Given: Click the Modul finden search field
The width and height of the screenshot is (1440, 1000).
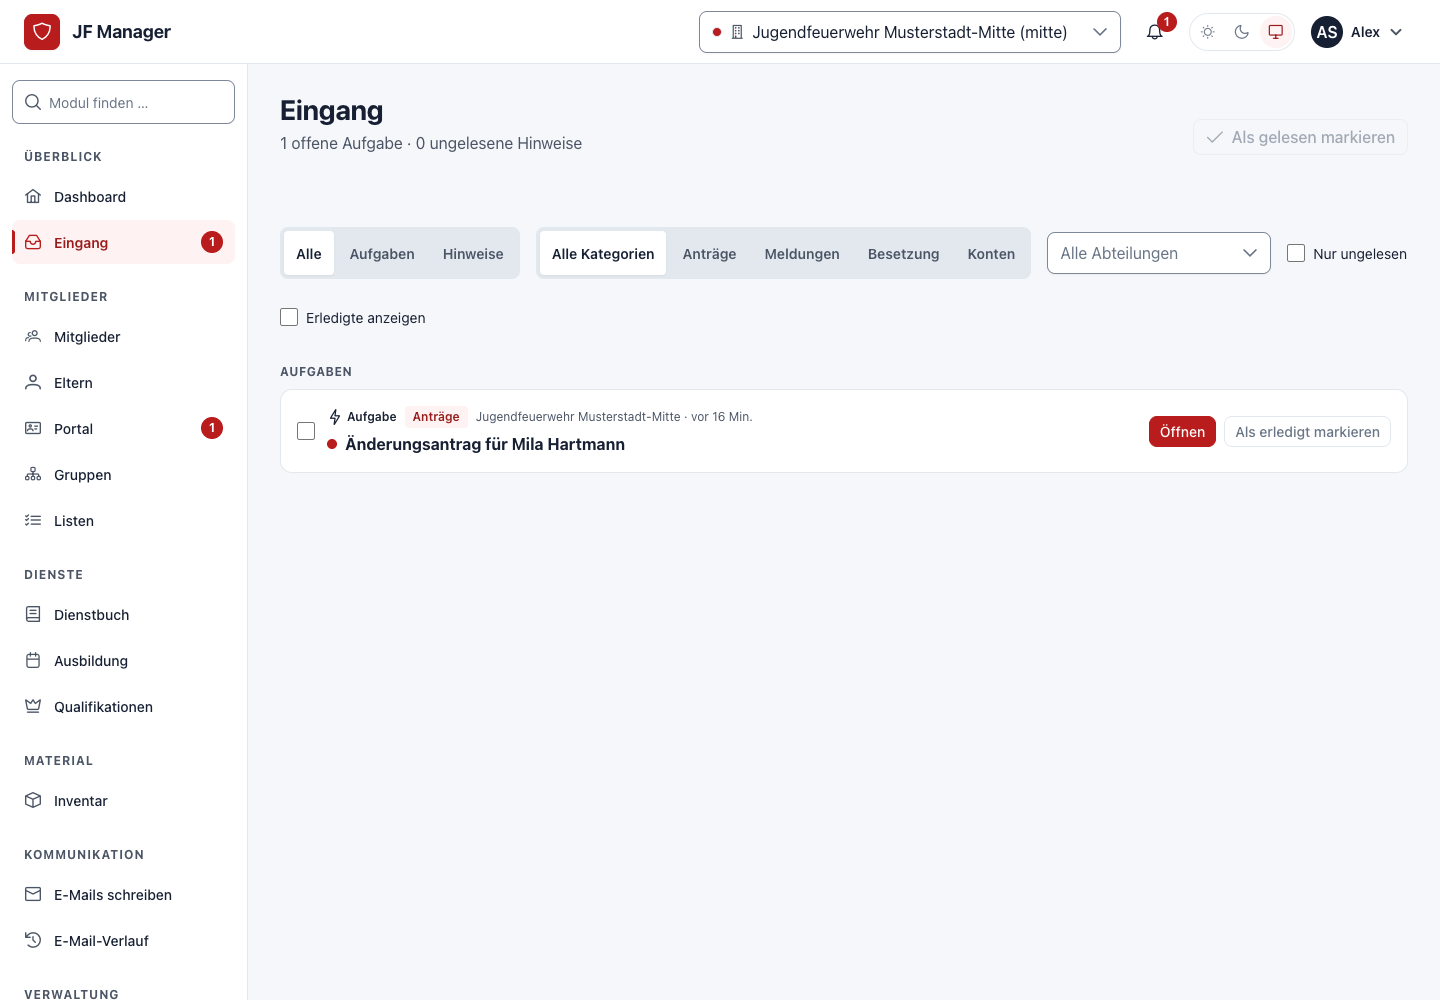Looking at the screenshot, I should [124, 102].
